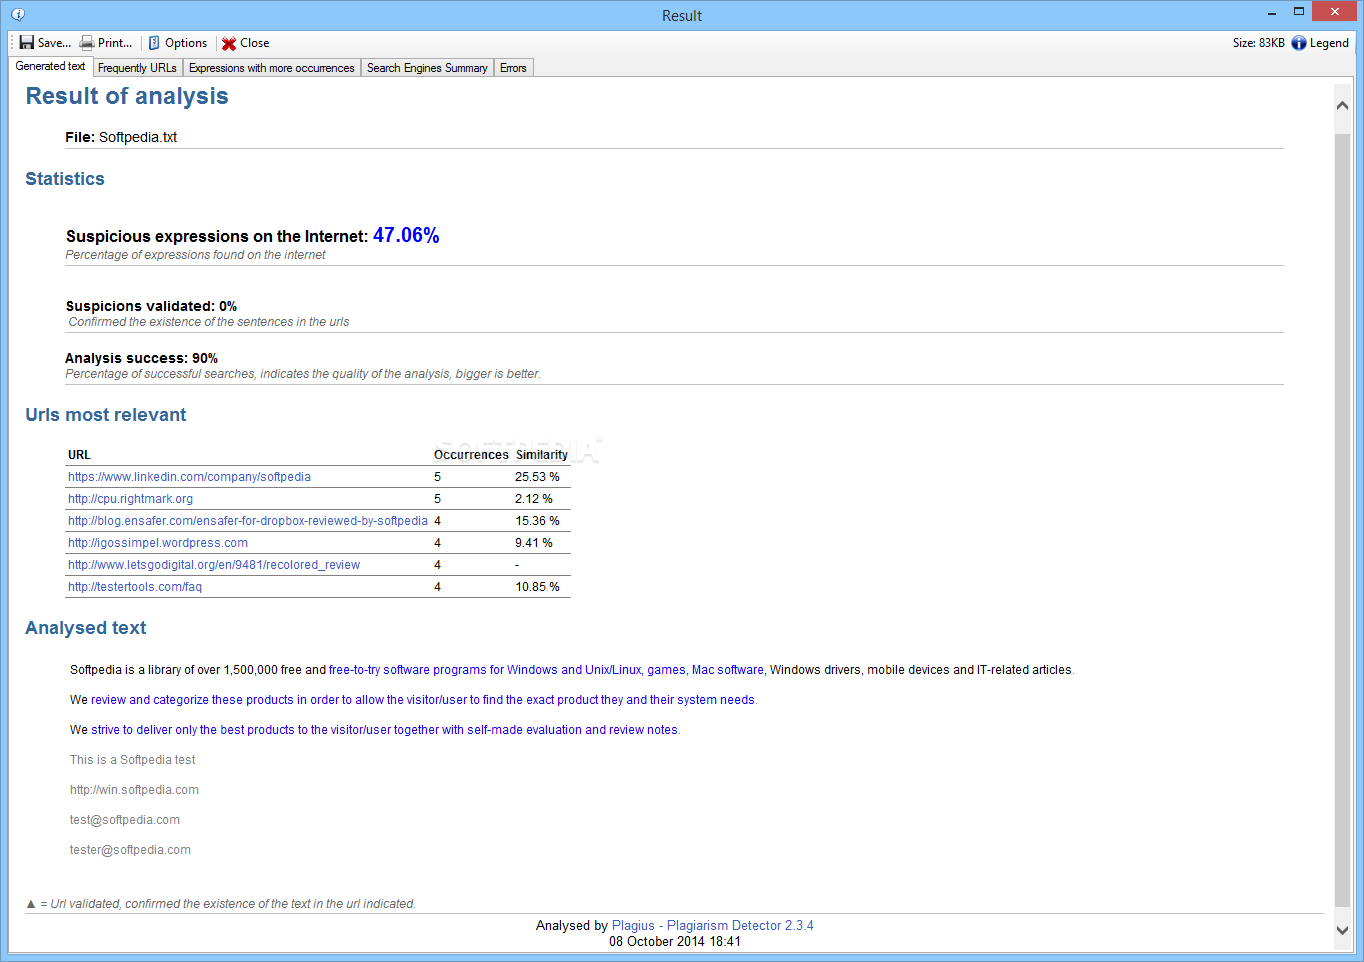Open the Search Engines Summary tab
The image size is (1364, 962).
pyautogui.click(x=427, y=68)
